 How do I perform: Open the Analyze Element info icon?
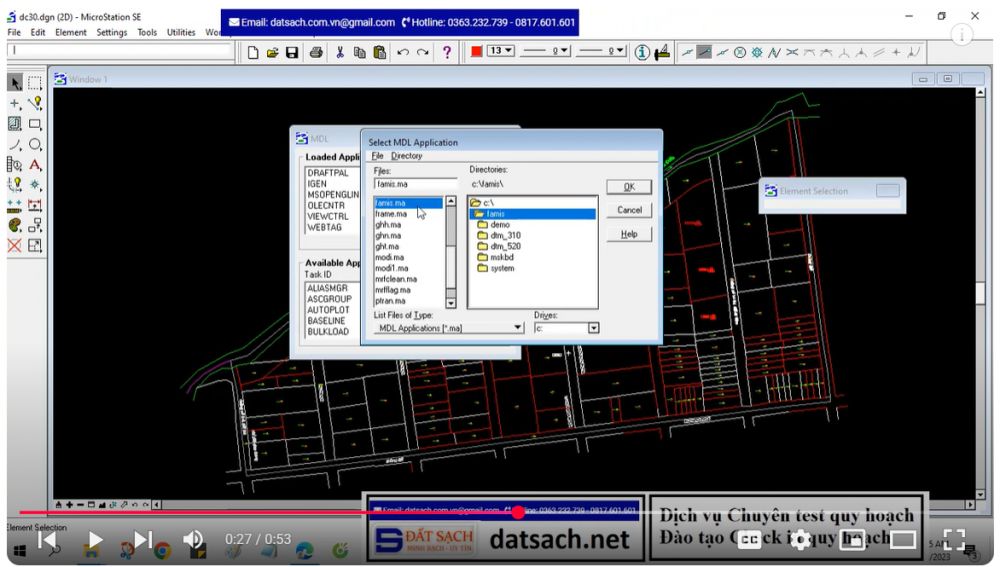(642, 53)
